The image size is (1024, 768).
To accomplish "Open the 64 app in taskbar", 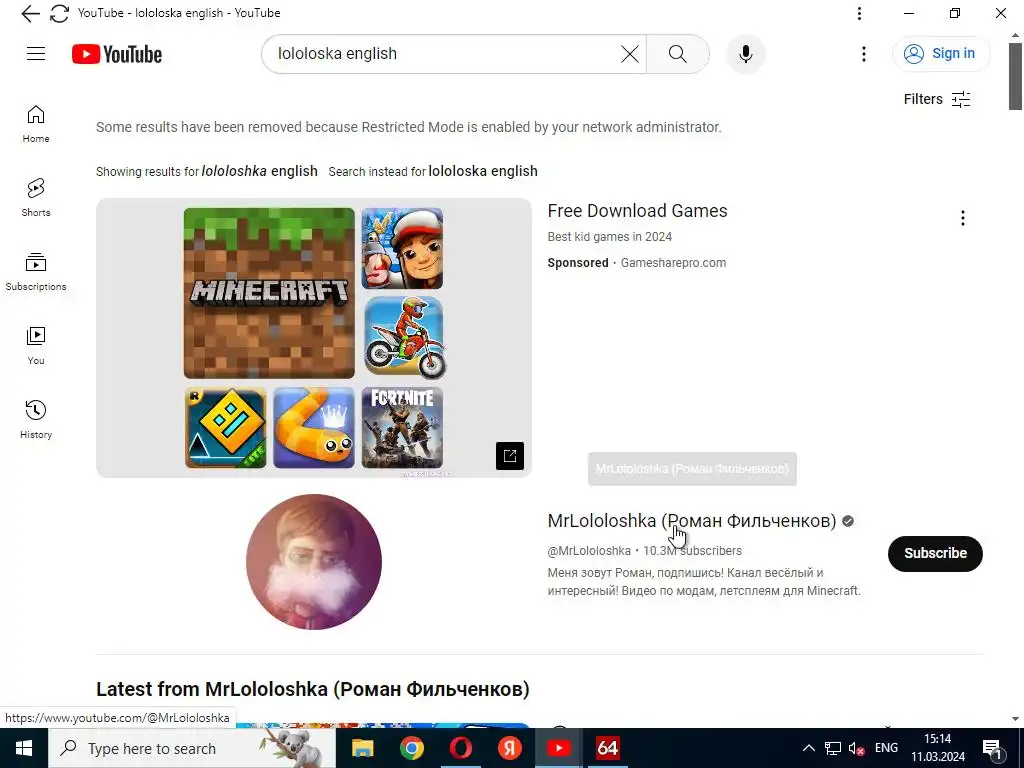I will pyautogui.click(x=607, y=748).
